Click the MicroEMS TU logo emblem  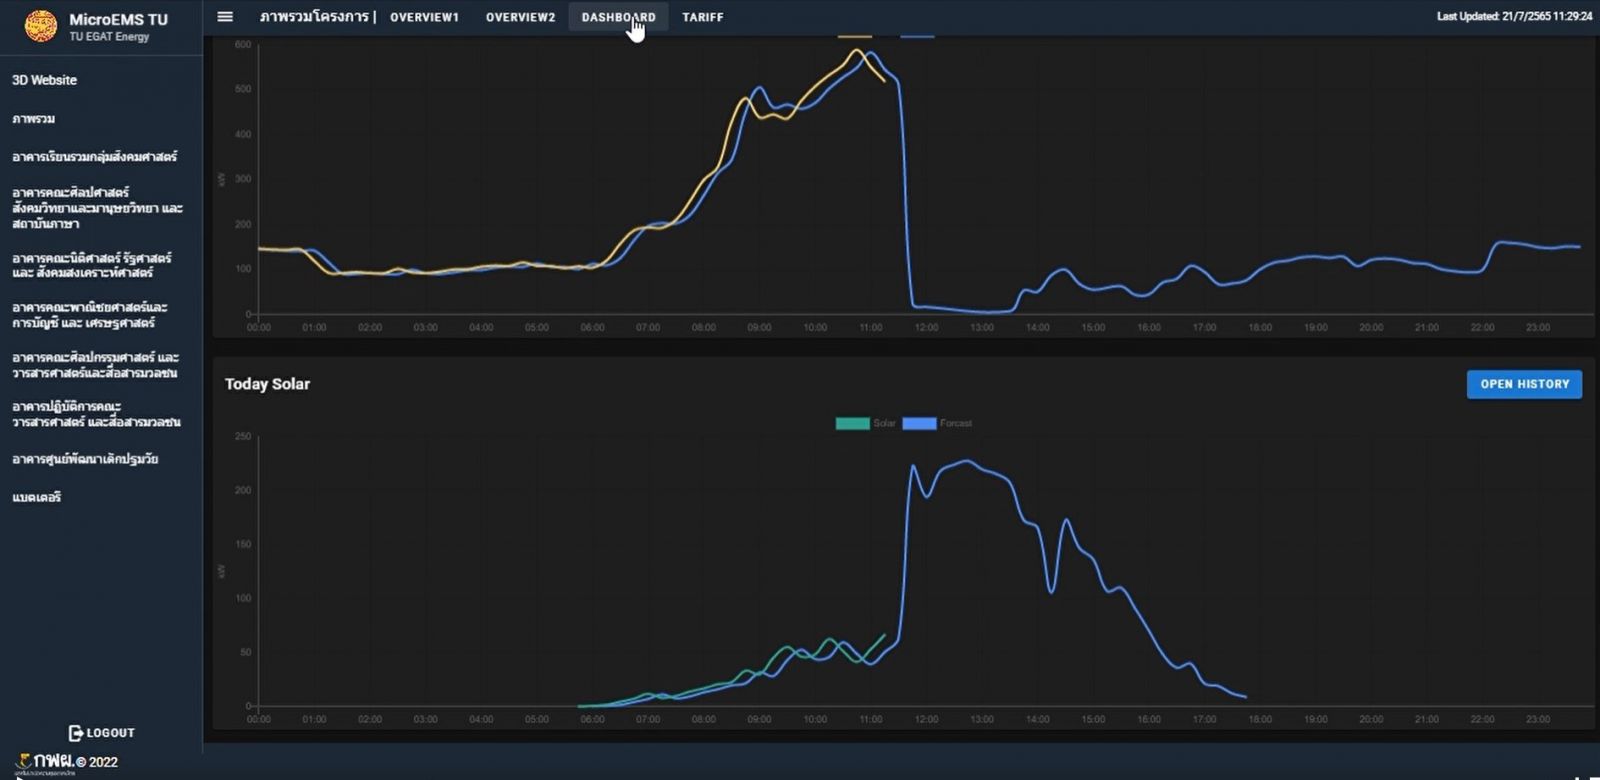click(x=41, y=26)
